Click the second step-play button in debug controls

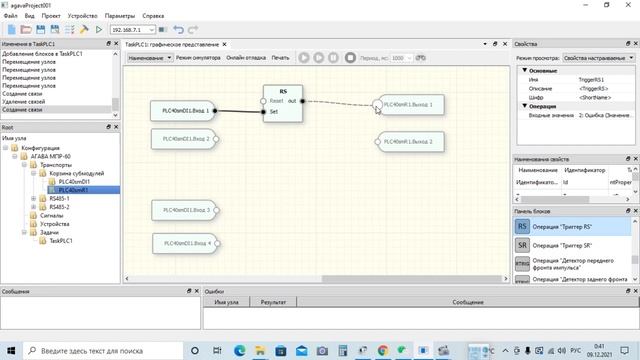pos(319,58)
